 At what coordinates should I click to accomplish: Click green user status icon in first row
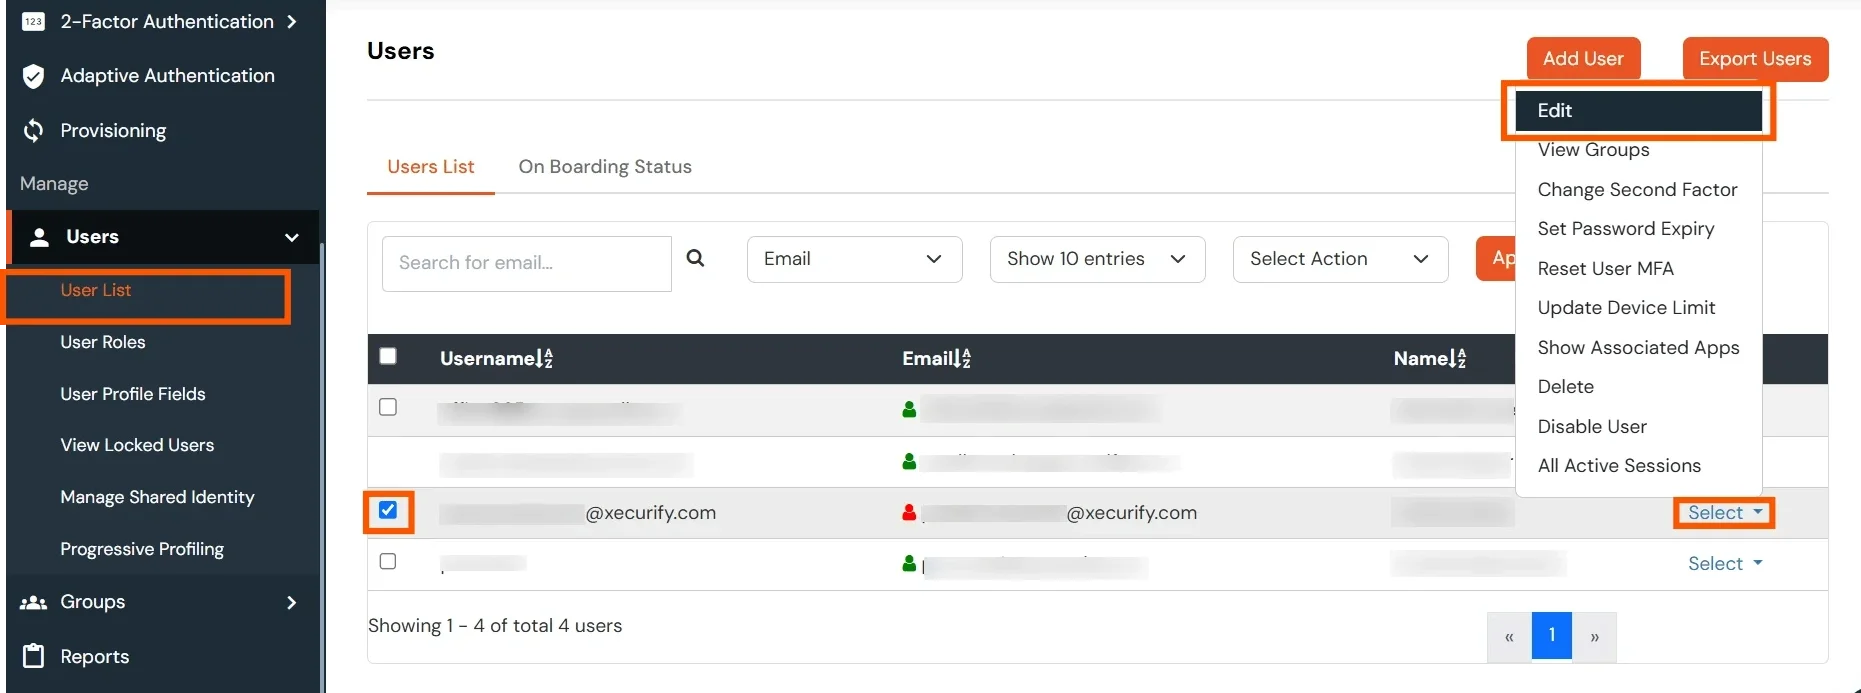(909, 409)
